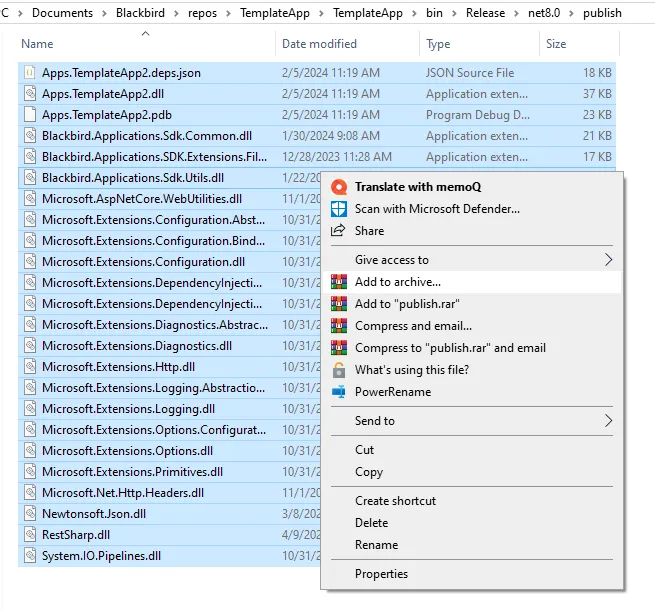The image size is (655, 610).
Task: Sort files by Date modified column
Action: click(319, 44)
